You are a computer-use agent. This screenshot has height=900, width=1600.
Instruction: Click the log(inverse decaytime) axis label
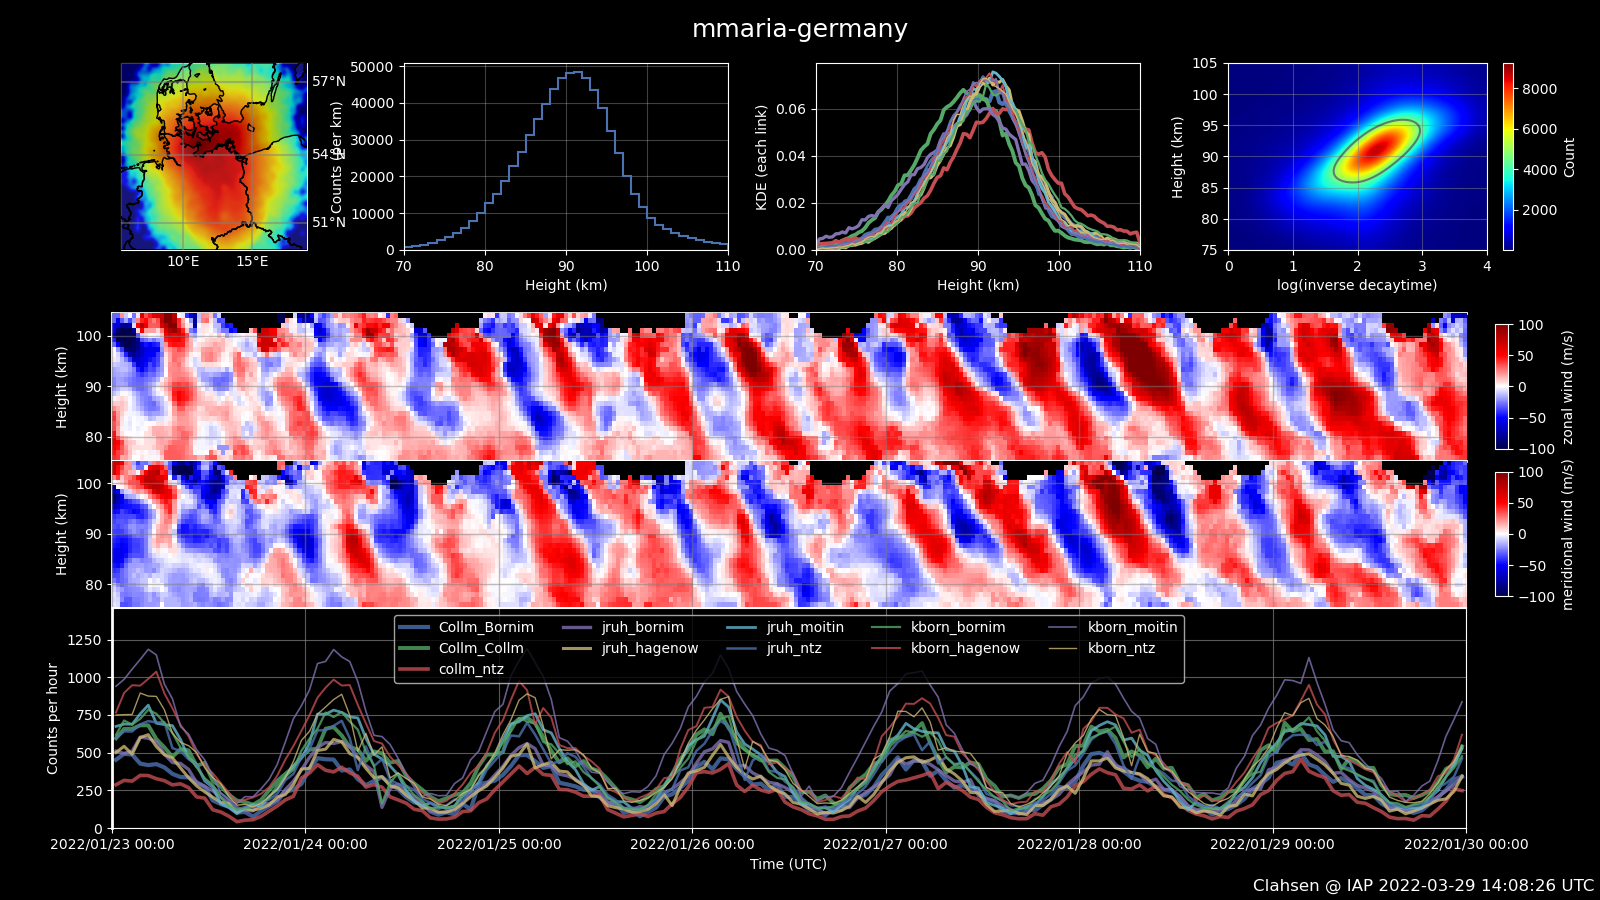tap(1357, 286)
